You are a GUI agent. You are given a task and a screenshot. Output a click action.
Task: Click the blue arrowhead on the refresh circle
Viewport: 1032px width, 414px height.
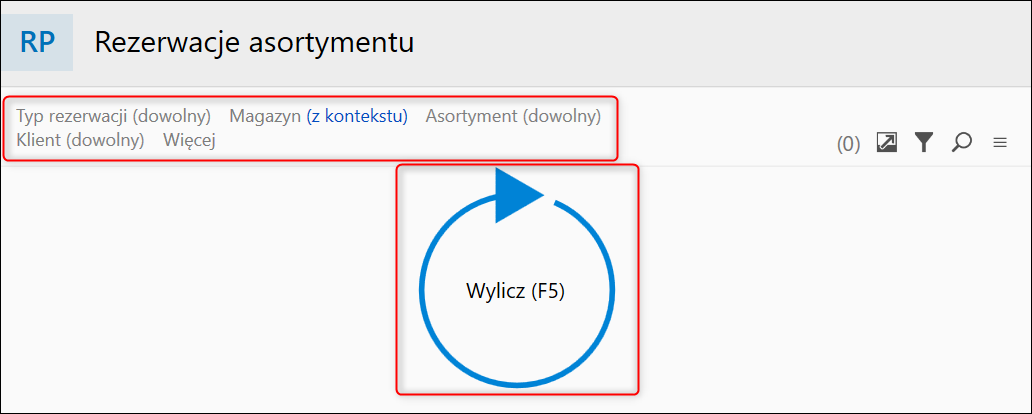(517, 193)
